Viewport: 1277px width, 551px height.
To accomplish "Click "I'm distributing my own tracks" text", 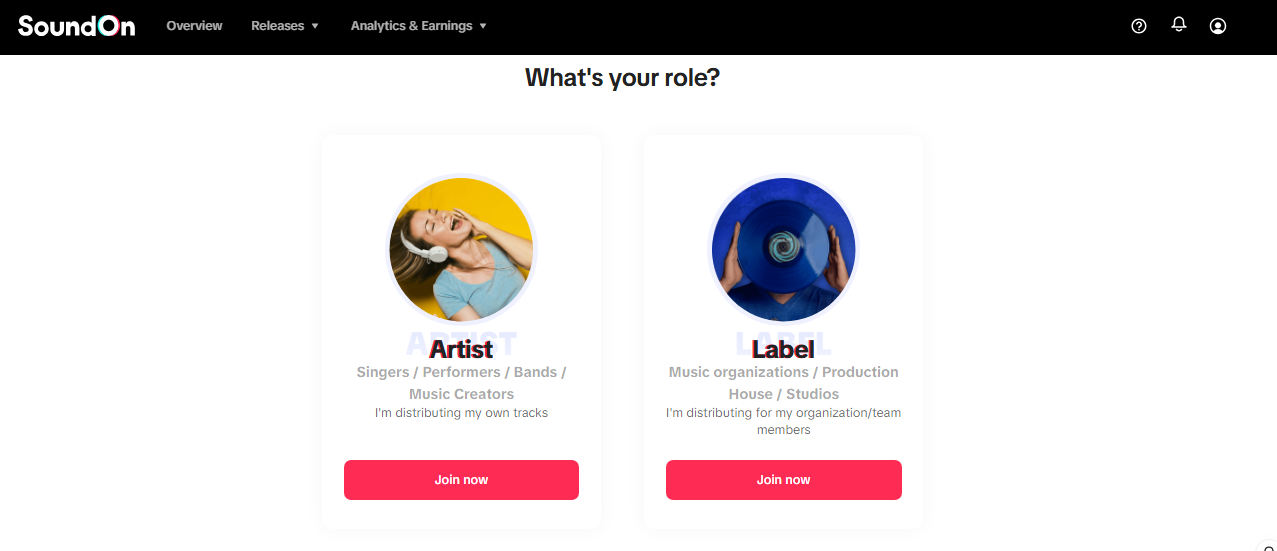I will point(461,413).
